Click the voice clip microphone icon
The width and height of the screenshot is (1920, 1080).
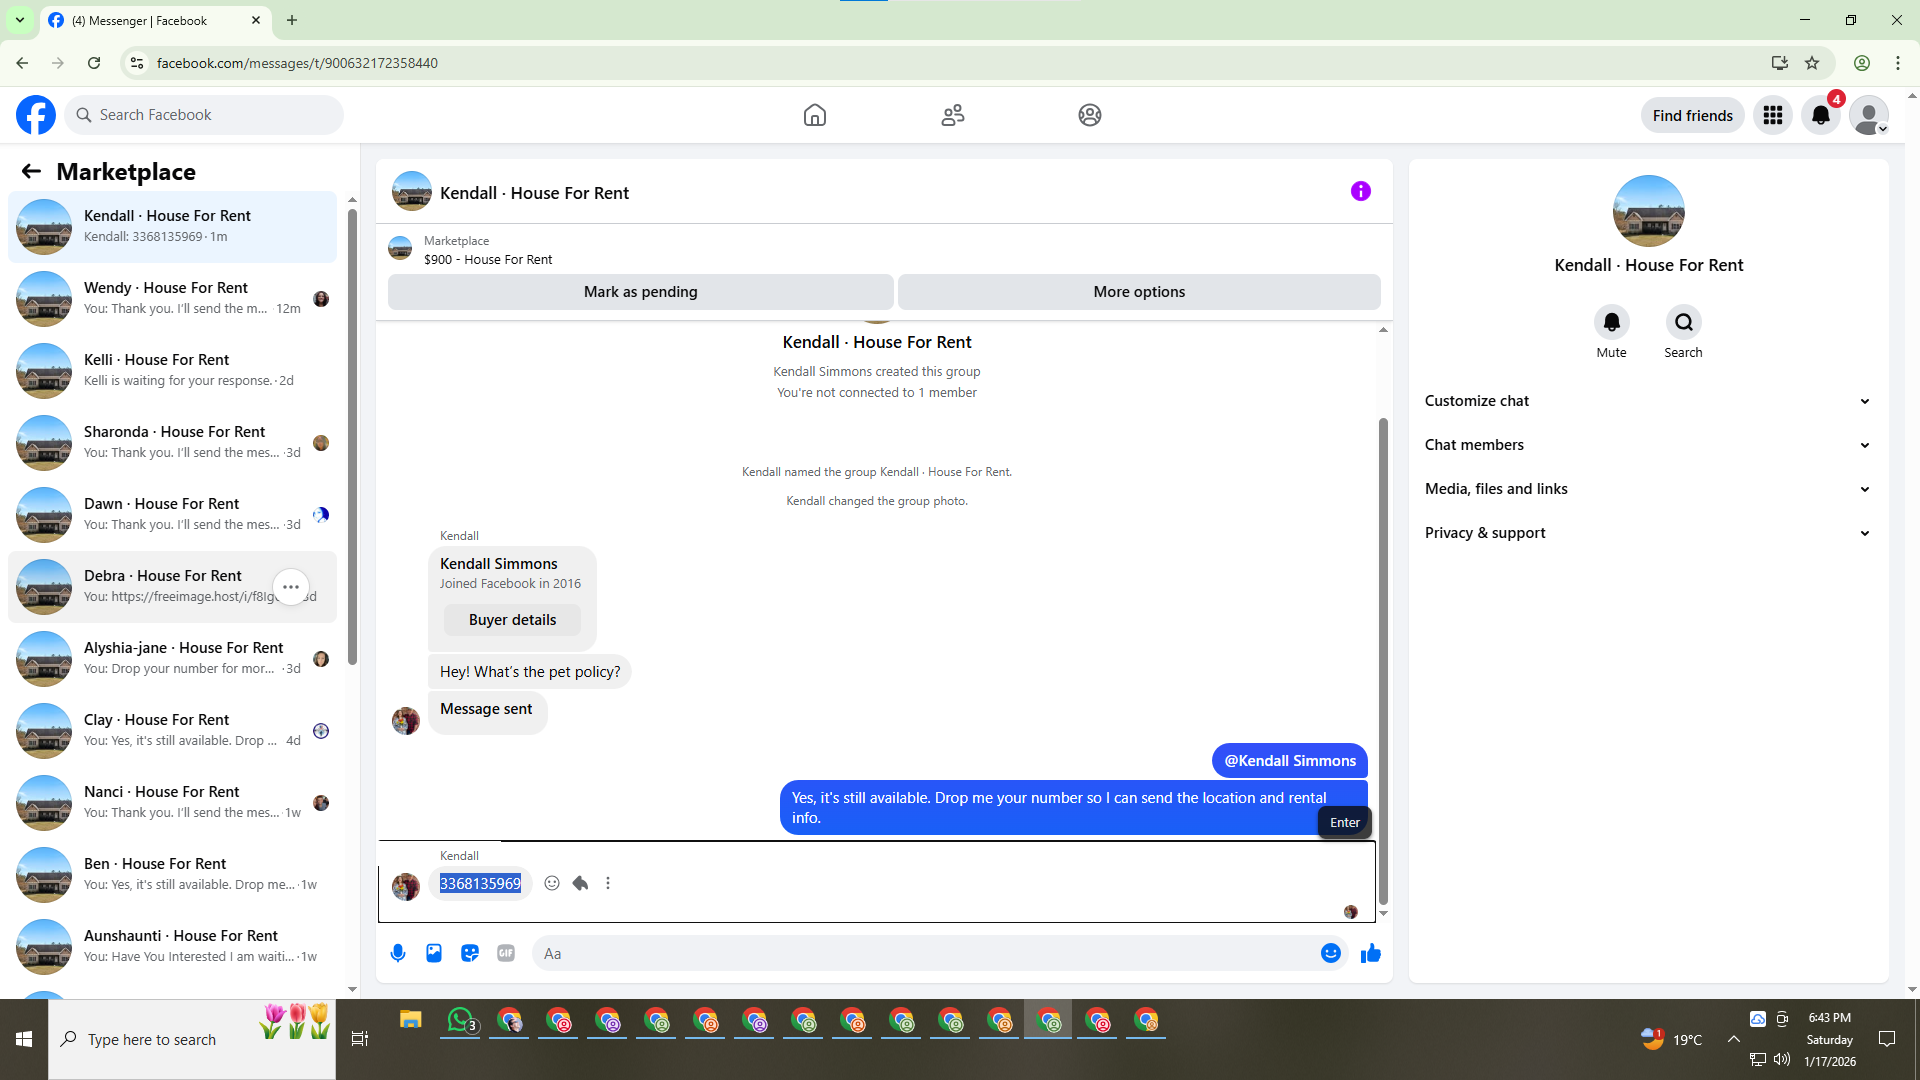click(398, 953)
